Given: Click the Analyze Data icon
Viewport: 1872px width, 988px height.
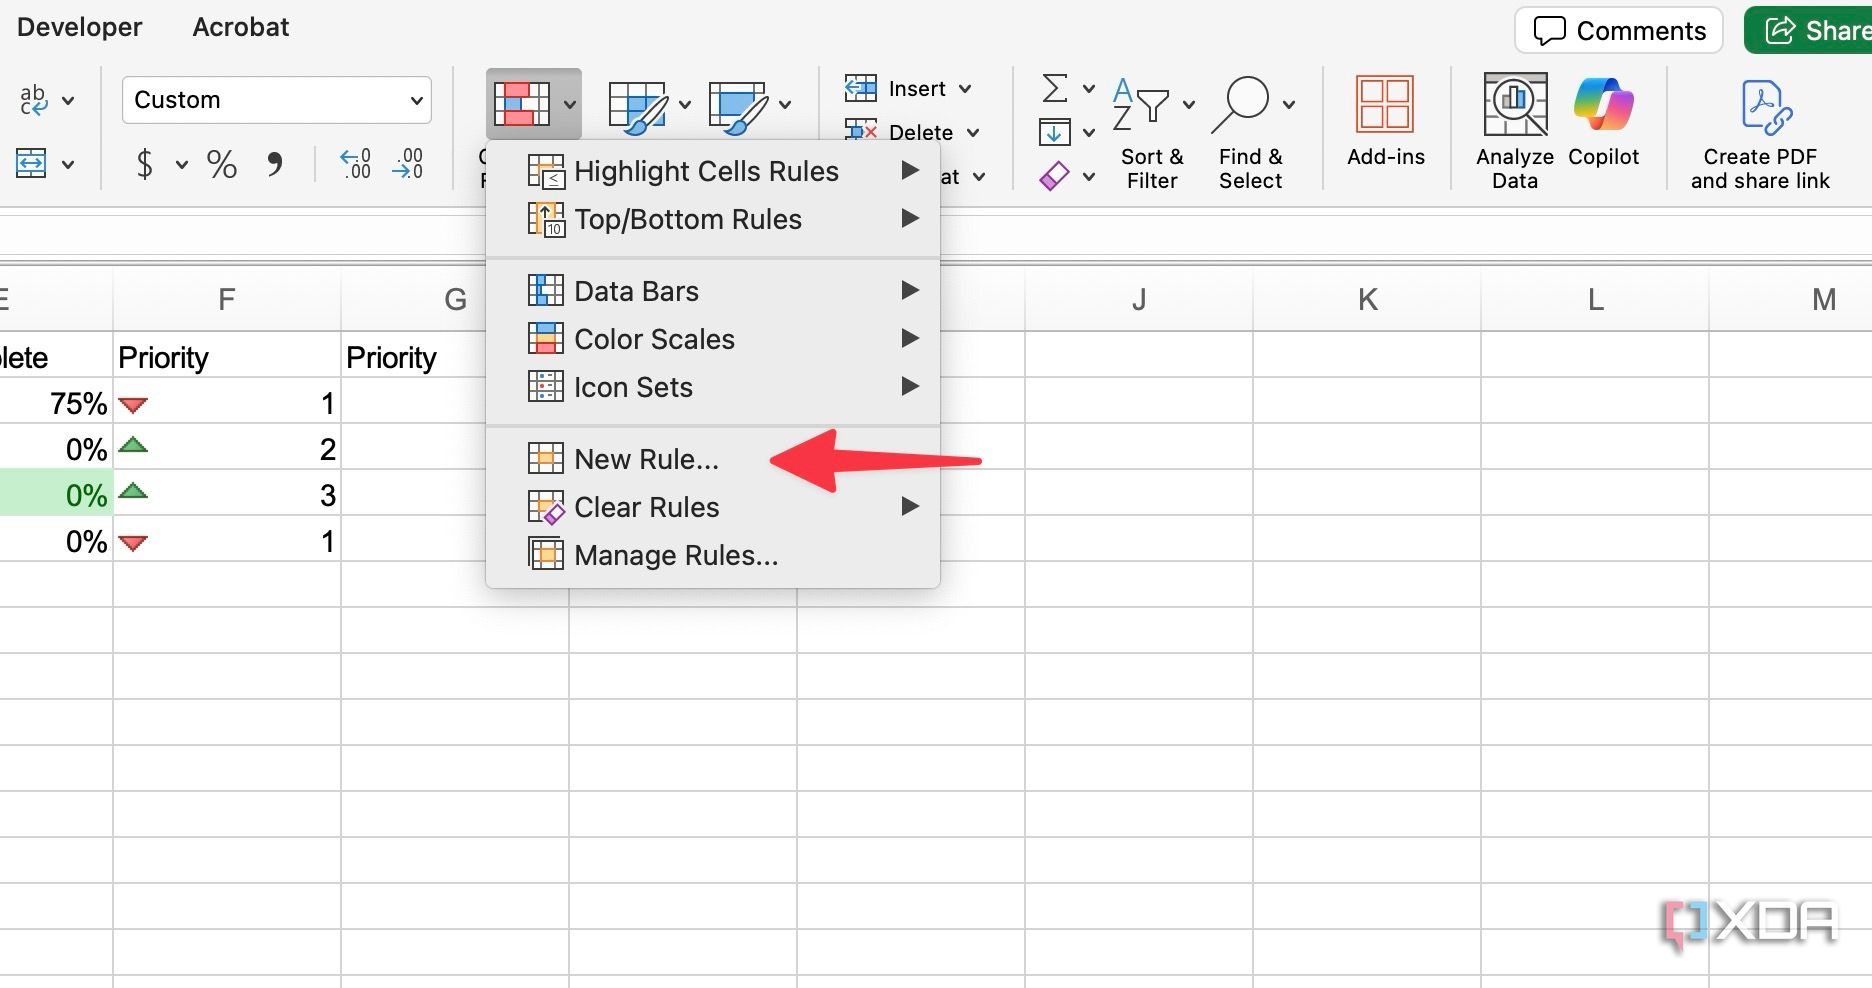Looking at the screenshot, I should pos(1514,130).
